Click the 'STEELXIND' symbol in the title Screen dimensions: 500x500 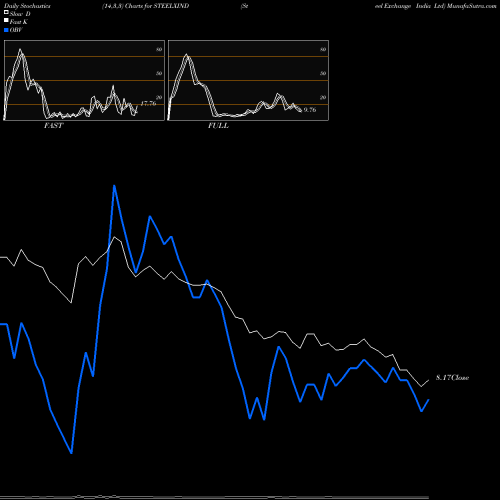click(171, 6)
